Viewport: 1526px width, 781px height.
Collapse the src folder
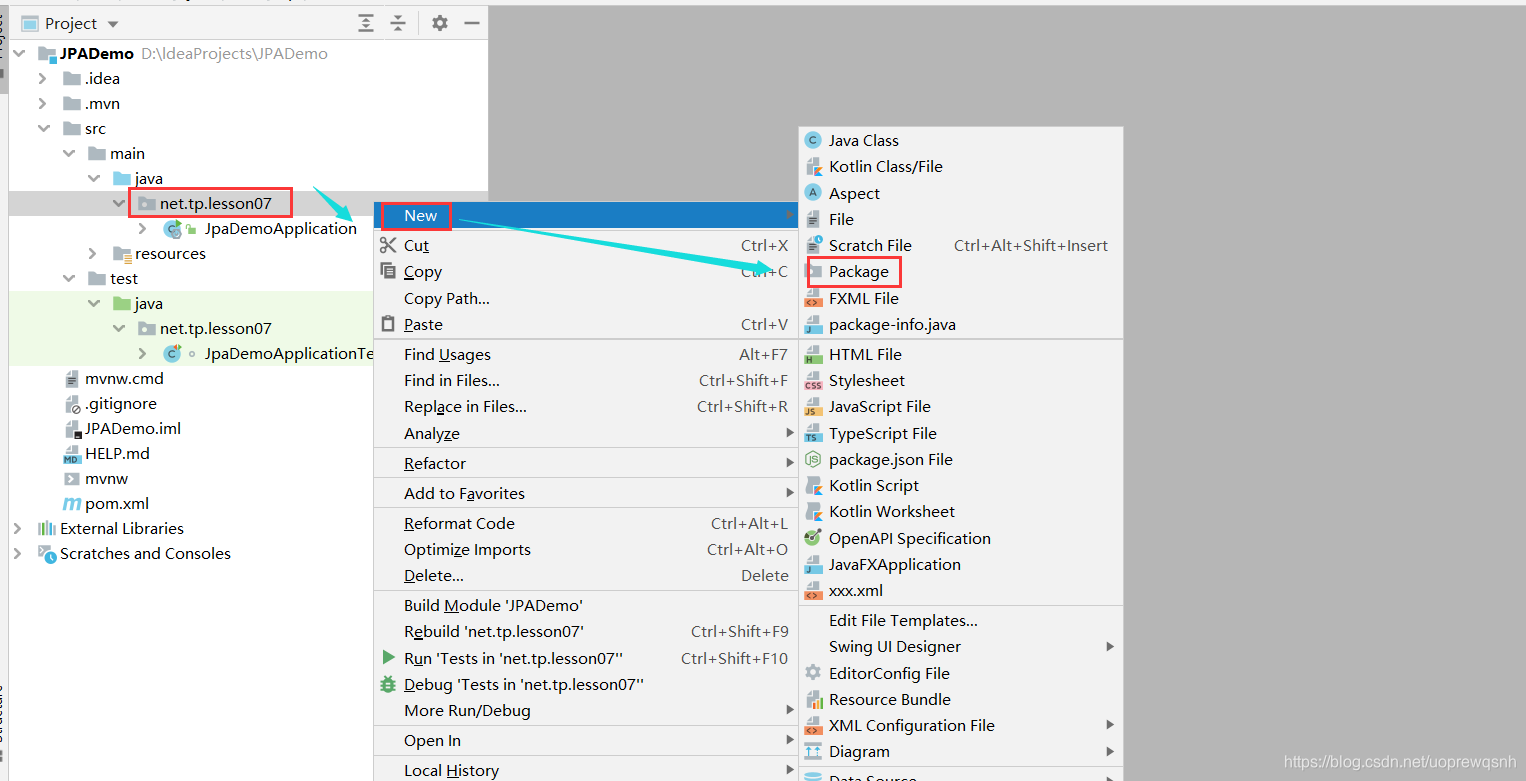click(43, 128)
